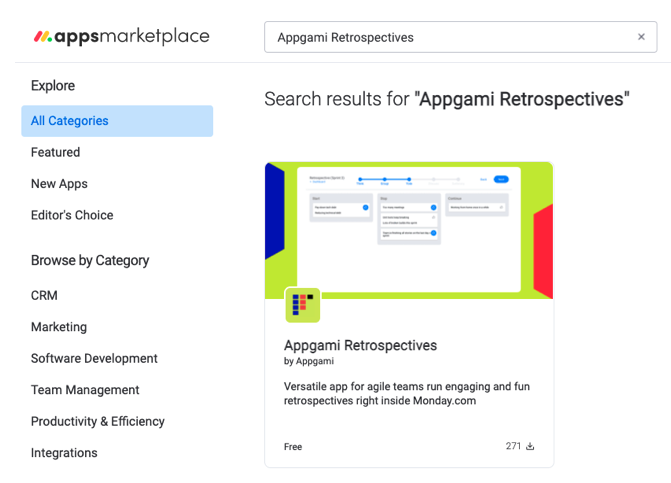Select All Categories in sidebar
671x483 pixels.
[x=117, y=121]
